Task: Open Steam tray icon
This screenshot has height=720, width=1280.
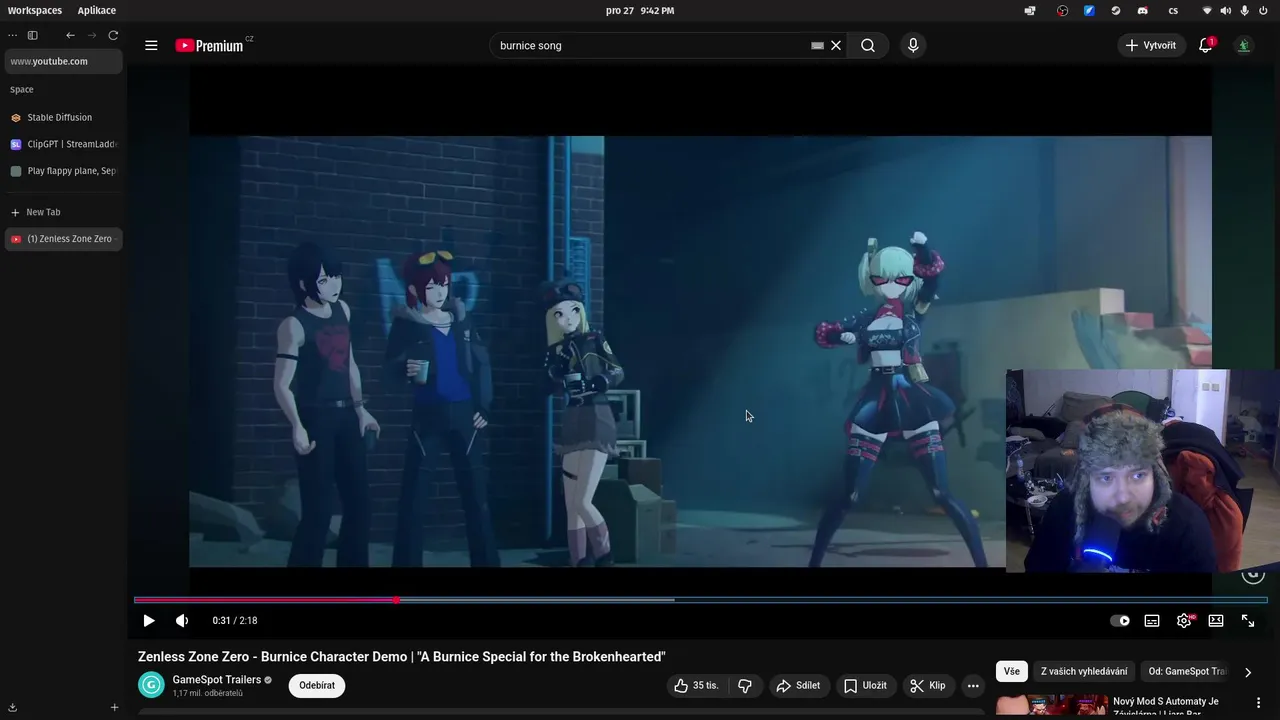Action: (1116, 10)
